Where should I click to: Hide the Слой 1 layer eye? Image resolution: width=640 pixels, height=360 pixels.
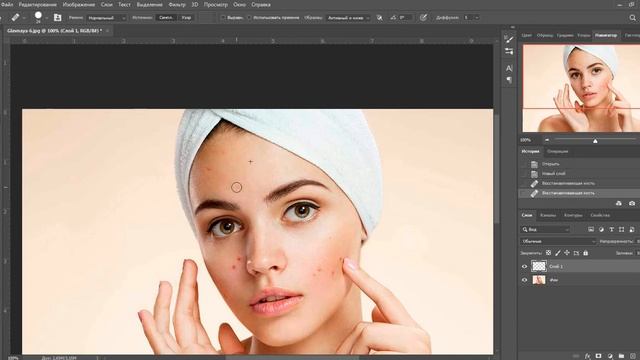(524, 267)
